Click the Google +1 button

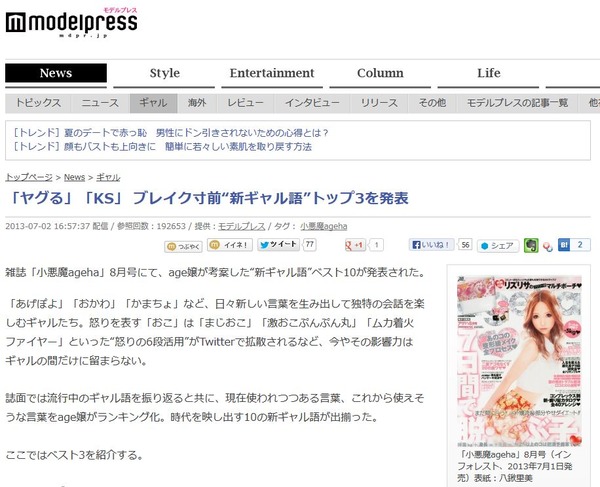coord(355,245)
